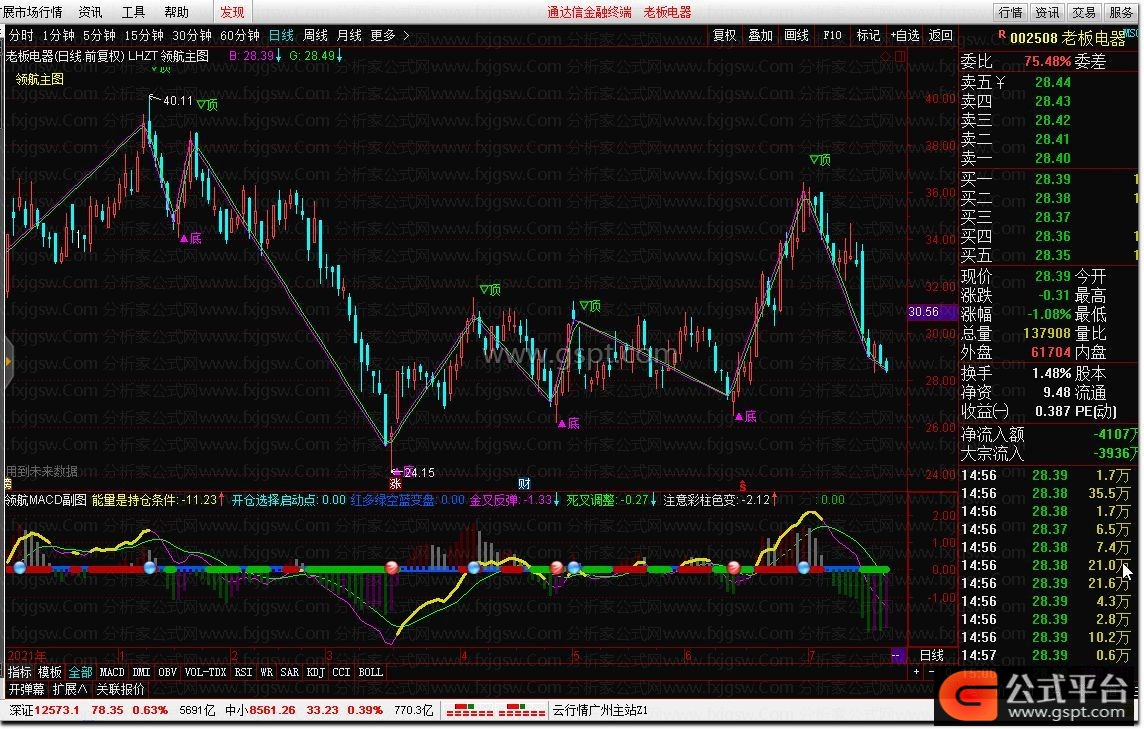
Task: Switch indicator to KDJ
Action: pos(315,672)
